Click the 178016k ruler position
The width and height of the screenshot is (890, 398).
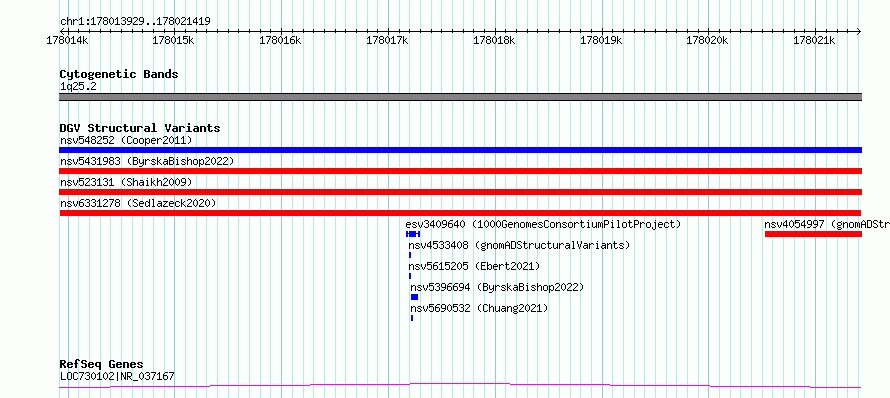point(280,41)
